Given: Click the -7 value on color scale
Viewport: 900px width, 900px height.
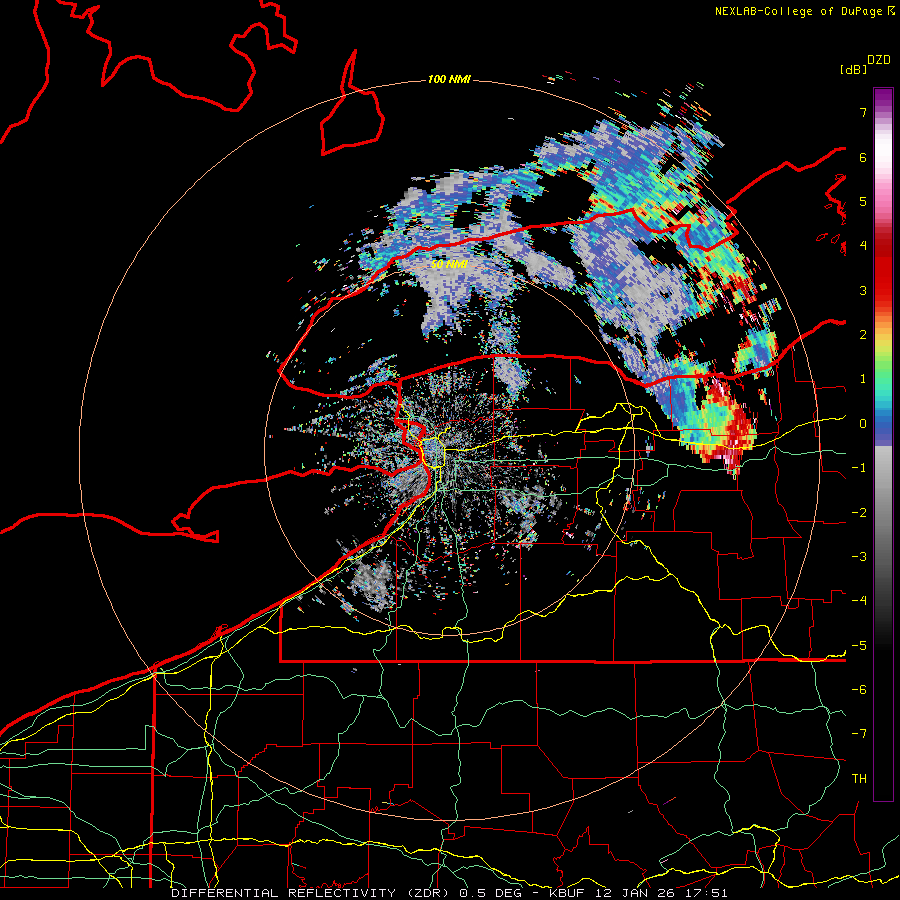Looking at the screenshot, I should point(859,734).
